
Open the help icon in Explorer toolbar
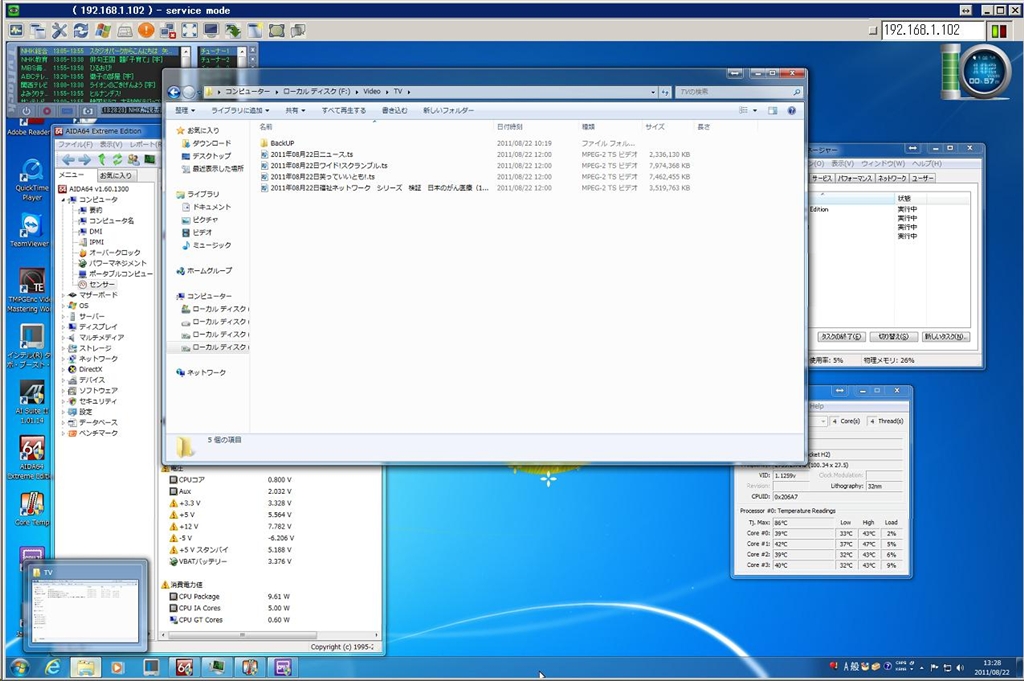click(791, 110)
